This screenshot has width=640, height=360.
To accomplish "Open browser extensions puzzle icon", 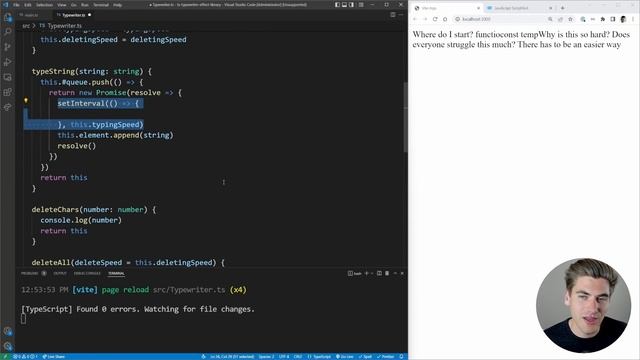I will click(602, 19).
